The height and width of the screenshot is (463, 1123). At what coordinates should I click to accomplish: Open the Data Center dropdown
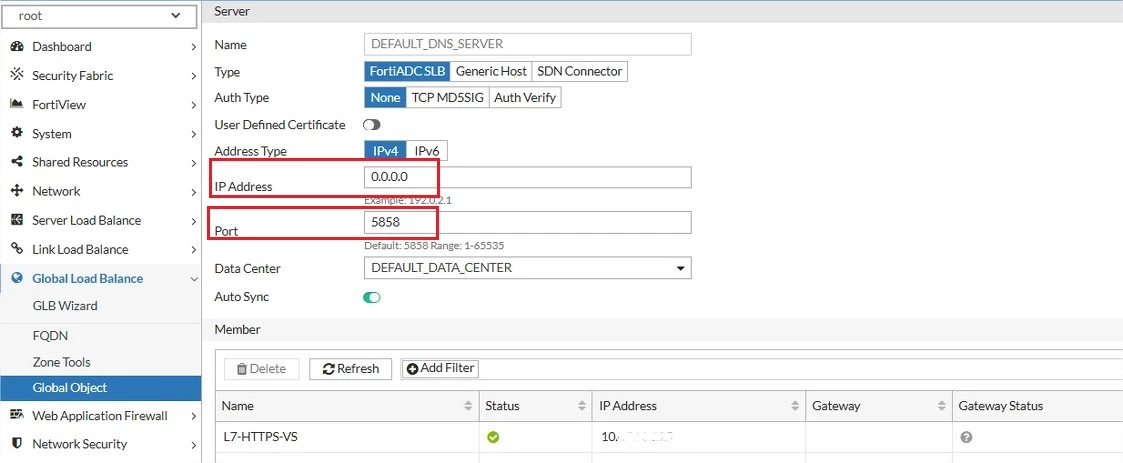(528, 268)
